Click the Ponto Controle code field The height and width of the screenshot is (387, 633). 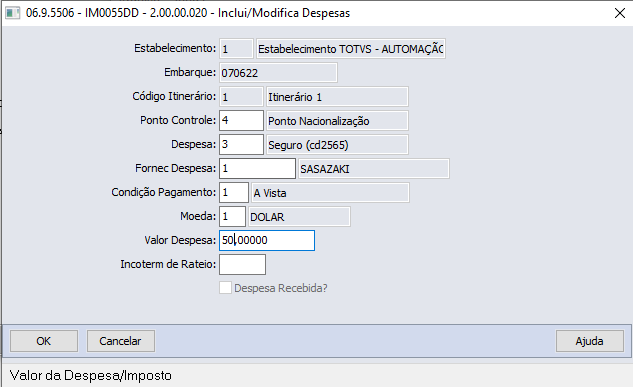(x=241, y=120)
